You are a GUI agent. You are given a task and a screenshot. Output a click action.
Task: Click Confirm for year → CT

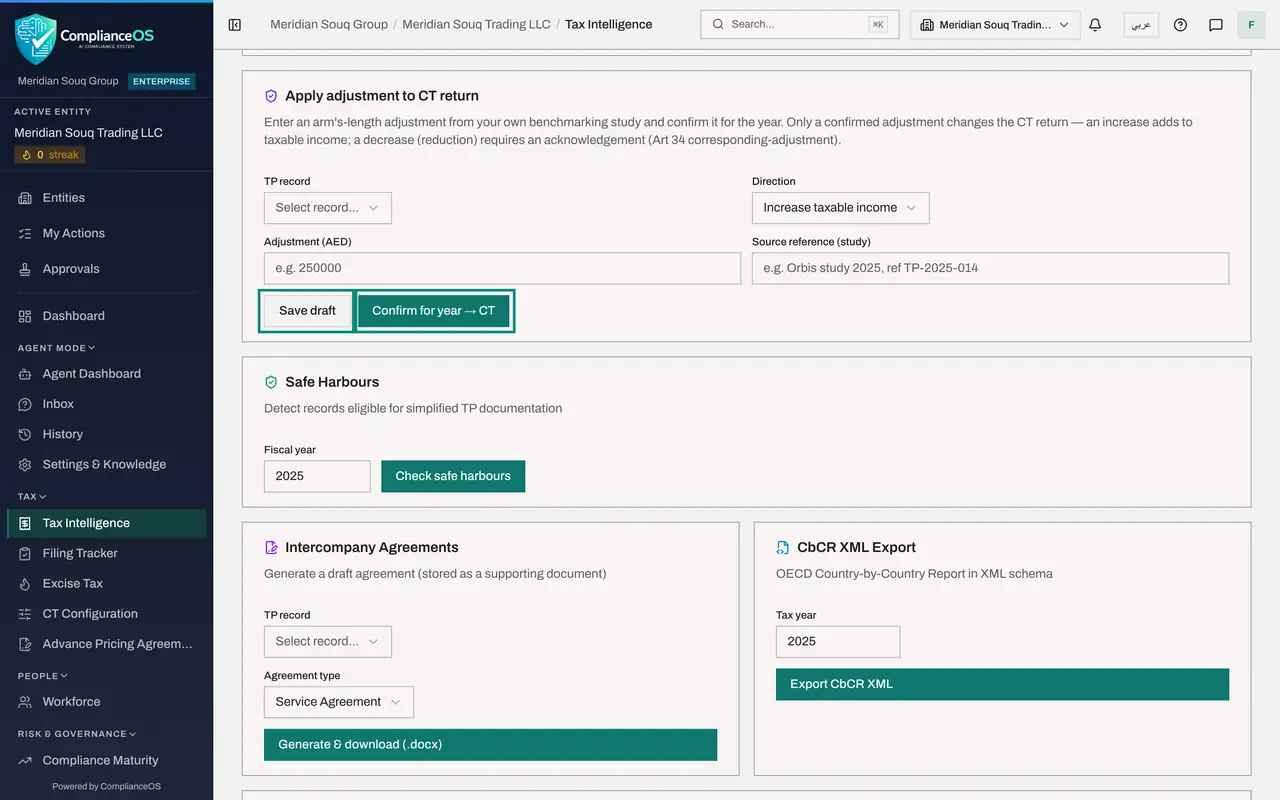click(x=434, y=311)
